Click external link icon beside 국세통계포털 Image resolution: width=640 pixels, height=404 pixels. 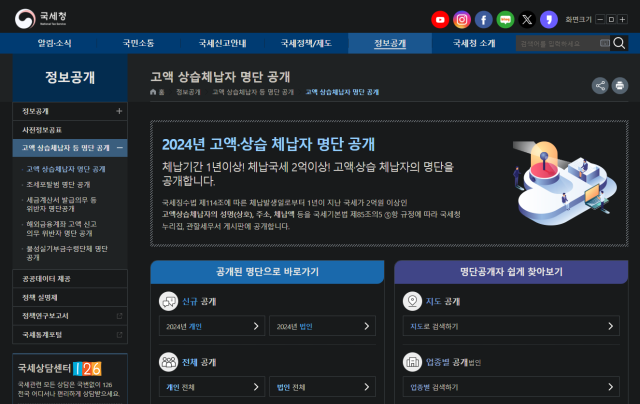[x=119, y=335]
